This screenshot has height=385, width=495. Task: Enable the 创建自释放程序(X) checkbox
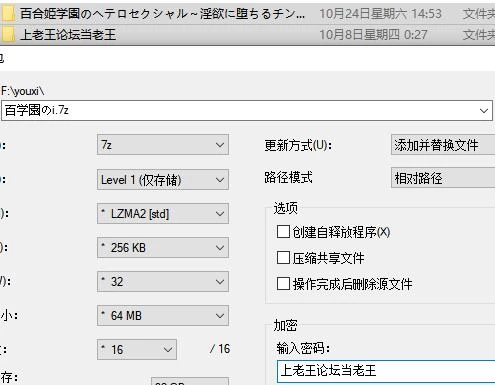point(283,232)
